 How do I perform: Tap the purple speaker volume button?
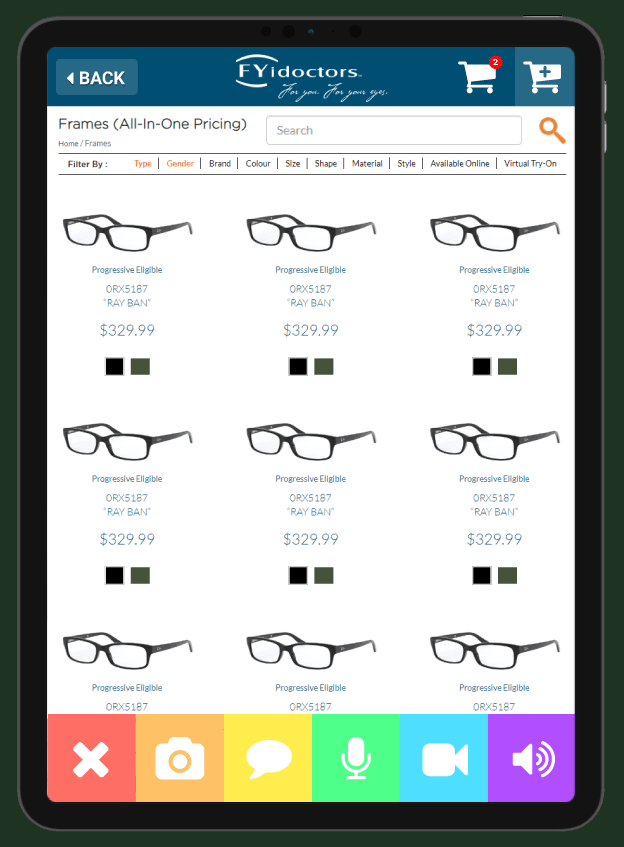pos(532,758)
